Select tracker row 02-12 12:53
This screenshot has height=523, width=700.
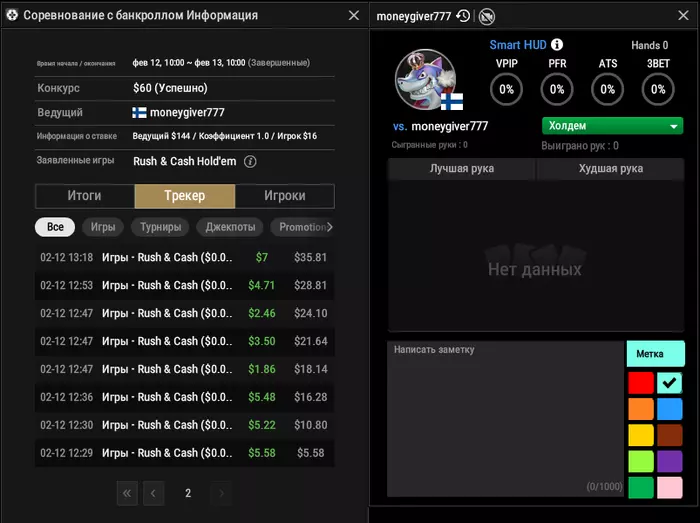tap(185, 285)
